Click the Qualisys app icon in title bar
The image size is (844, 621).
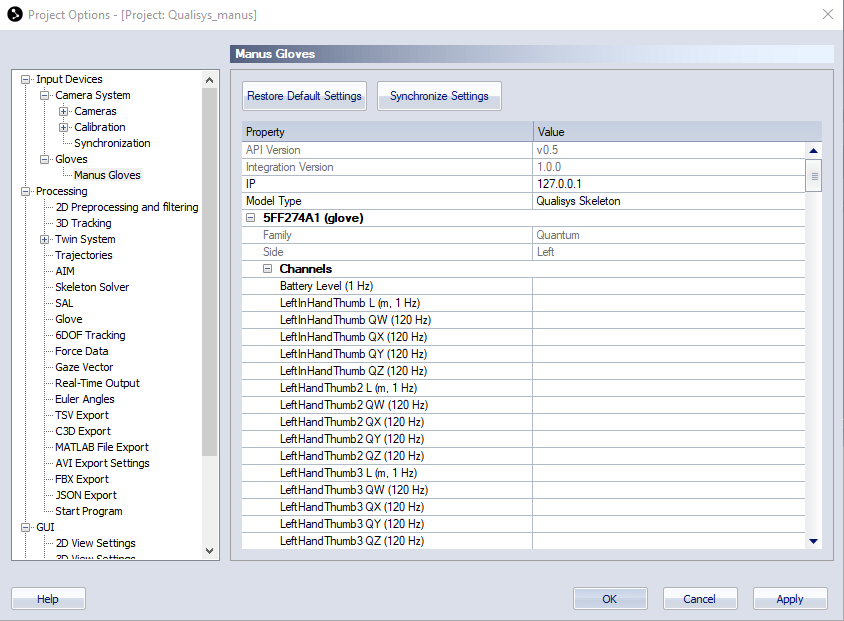(15, 15)
